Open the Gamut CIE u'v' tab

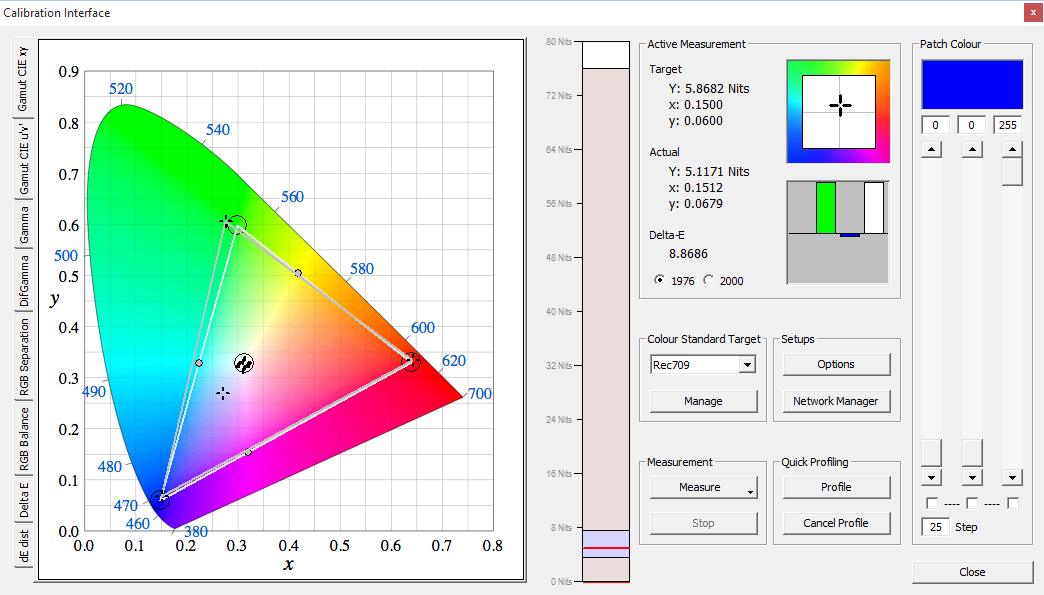23,159
